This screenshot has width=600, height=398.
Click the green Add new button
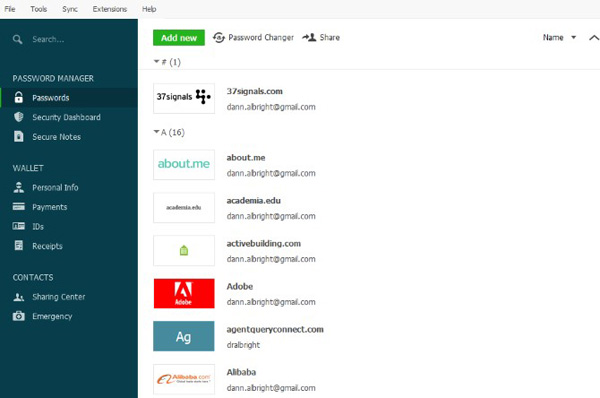(179, 38)
